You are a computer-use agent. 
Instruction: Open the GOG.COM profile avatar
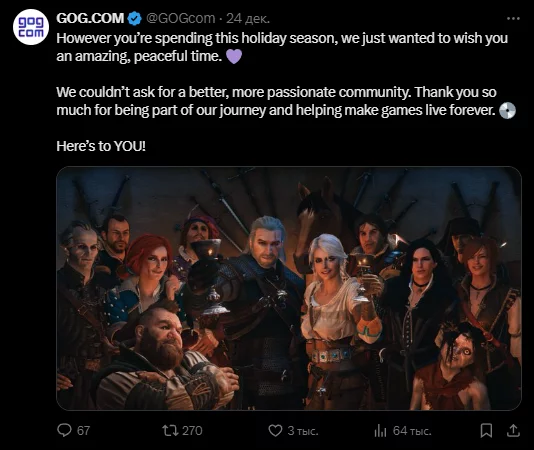click(x=31, y=27)
